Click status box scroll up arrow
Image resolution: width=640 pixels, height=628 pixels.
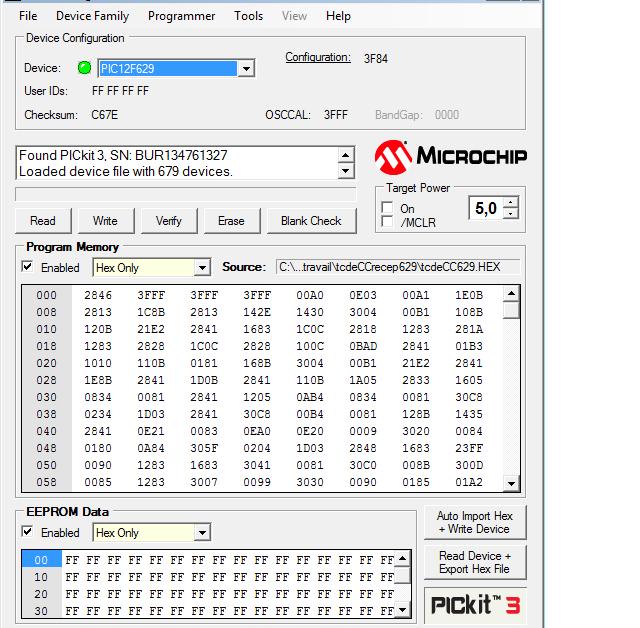tap(345, 155)
